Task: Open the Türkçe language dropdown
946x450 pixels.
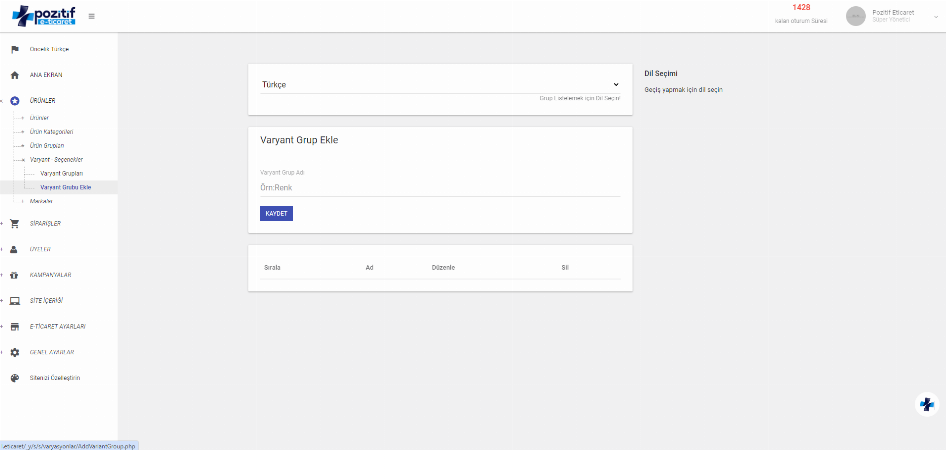Action: (x=440, y=85)
